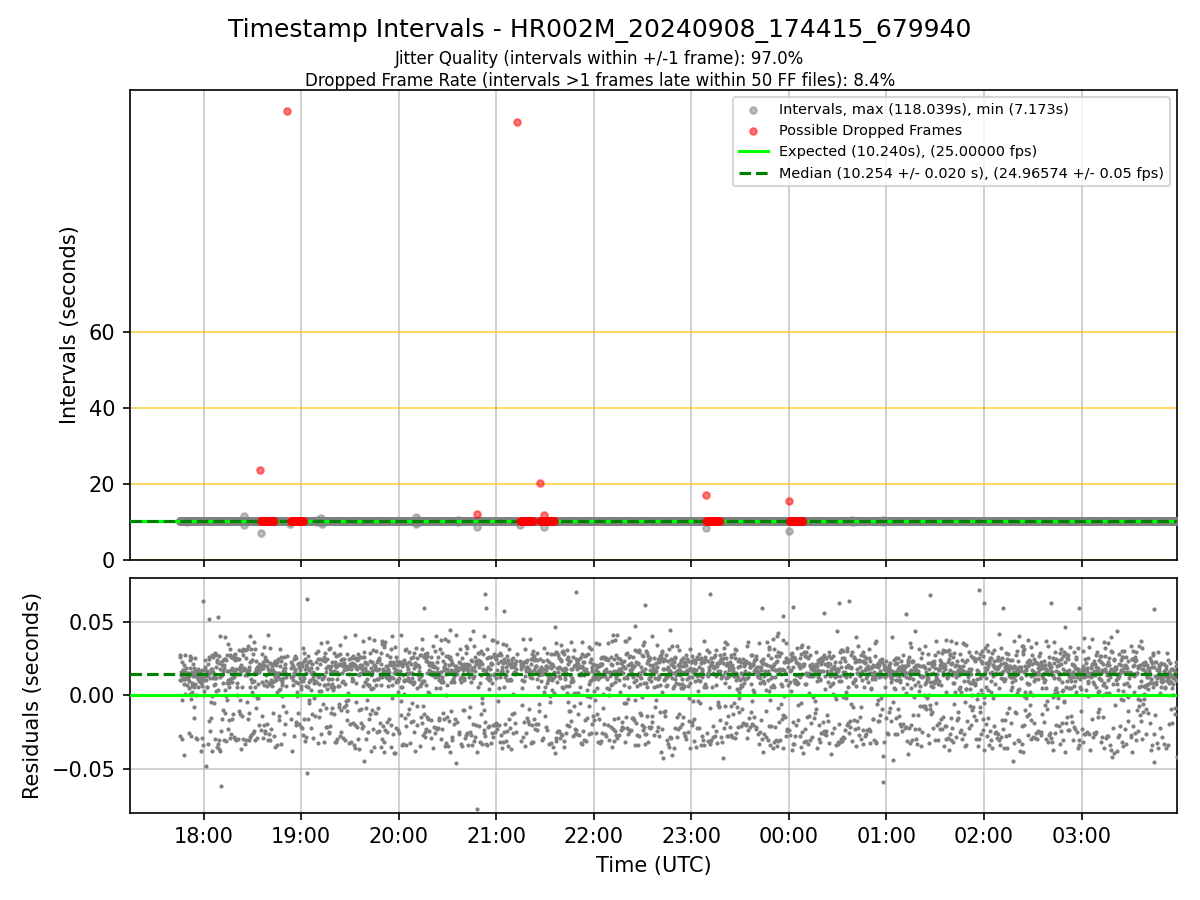The image size is (1200, 900).
Task: Click the plot title 'Timestamp Intervals - HR002M_20240908_174415_679940'
Action: (x=599, y=29)
